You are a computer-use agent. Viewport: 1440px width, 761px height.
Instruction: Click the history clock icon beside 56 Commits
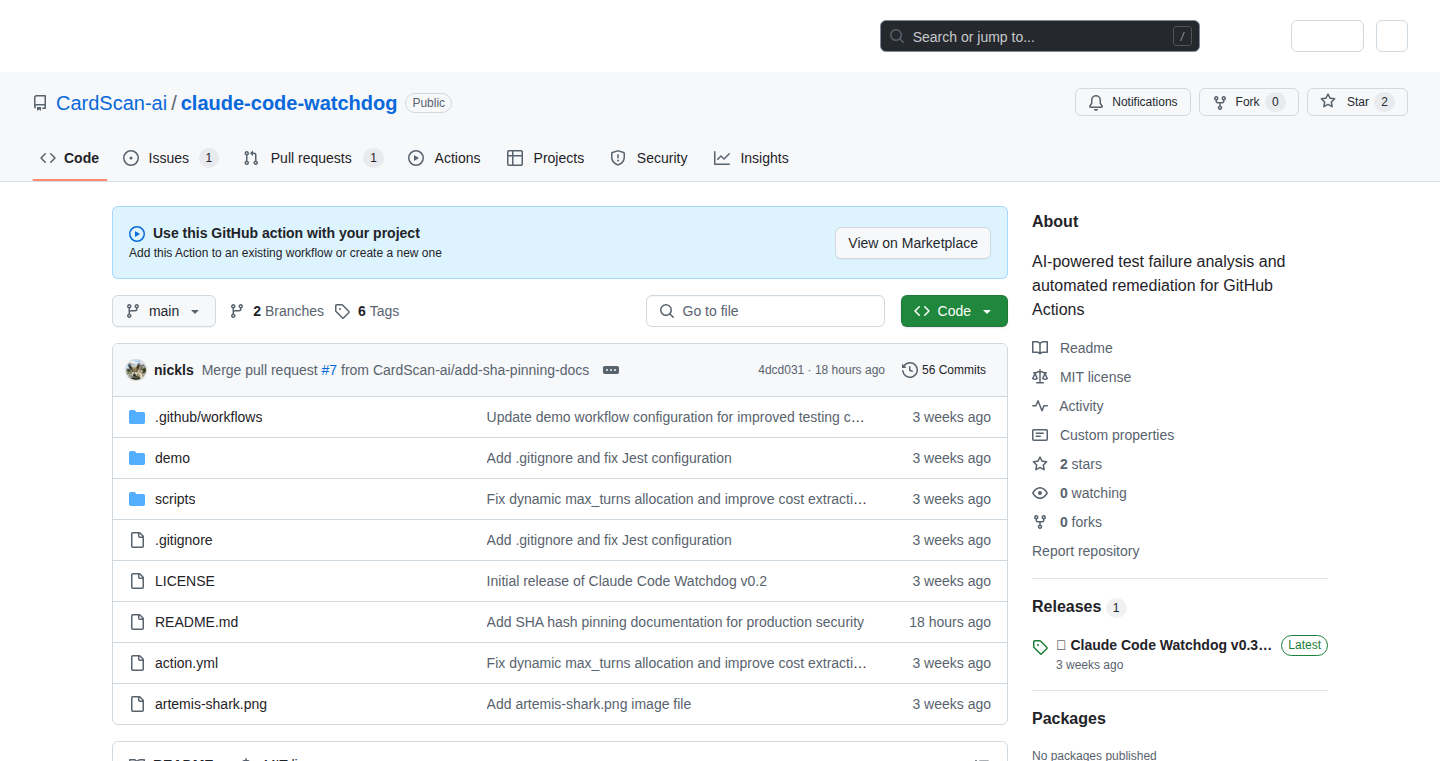[x=909, y=370]
